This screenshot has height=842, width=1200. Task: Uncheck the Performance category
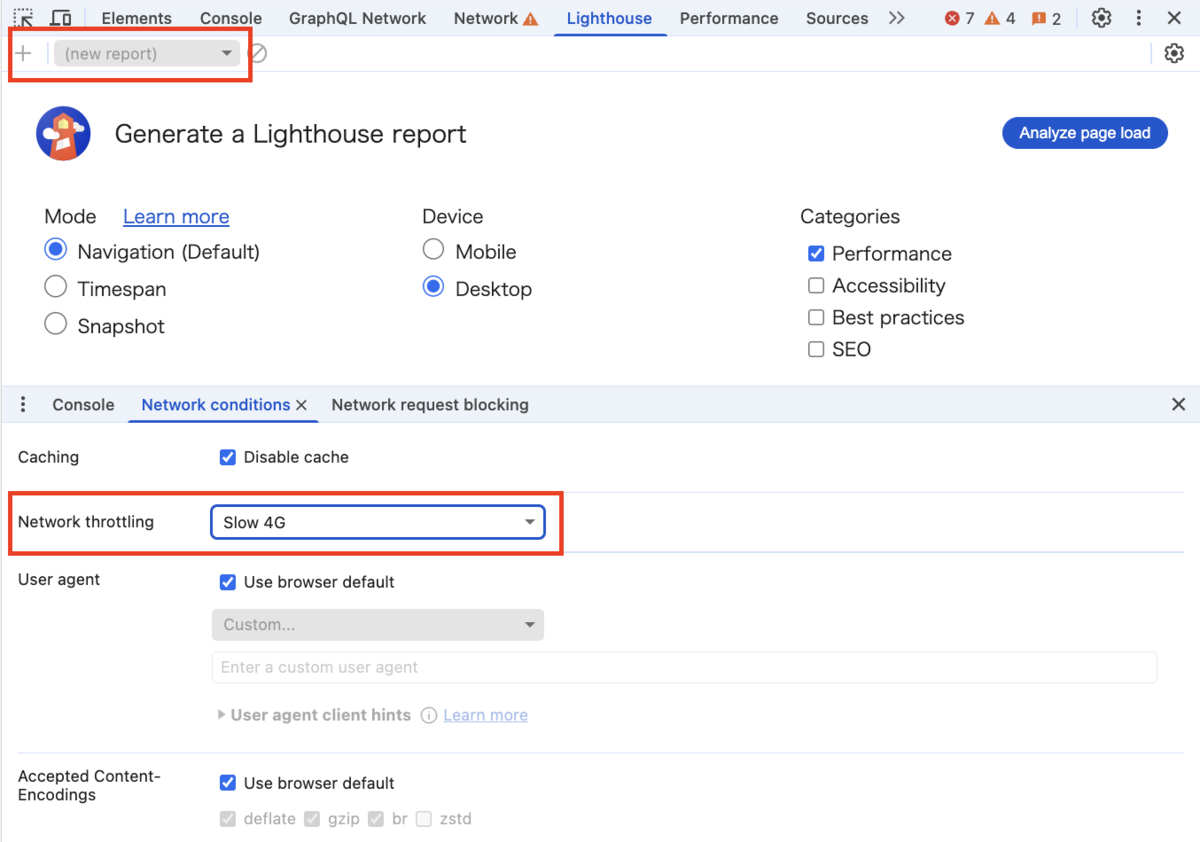tap(816, 254)
